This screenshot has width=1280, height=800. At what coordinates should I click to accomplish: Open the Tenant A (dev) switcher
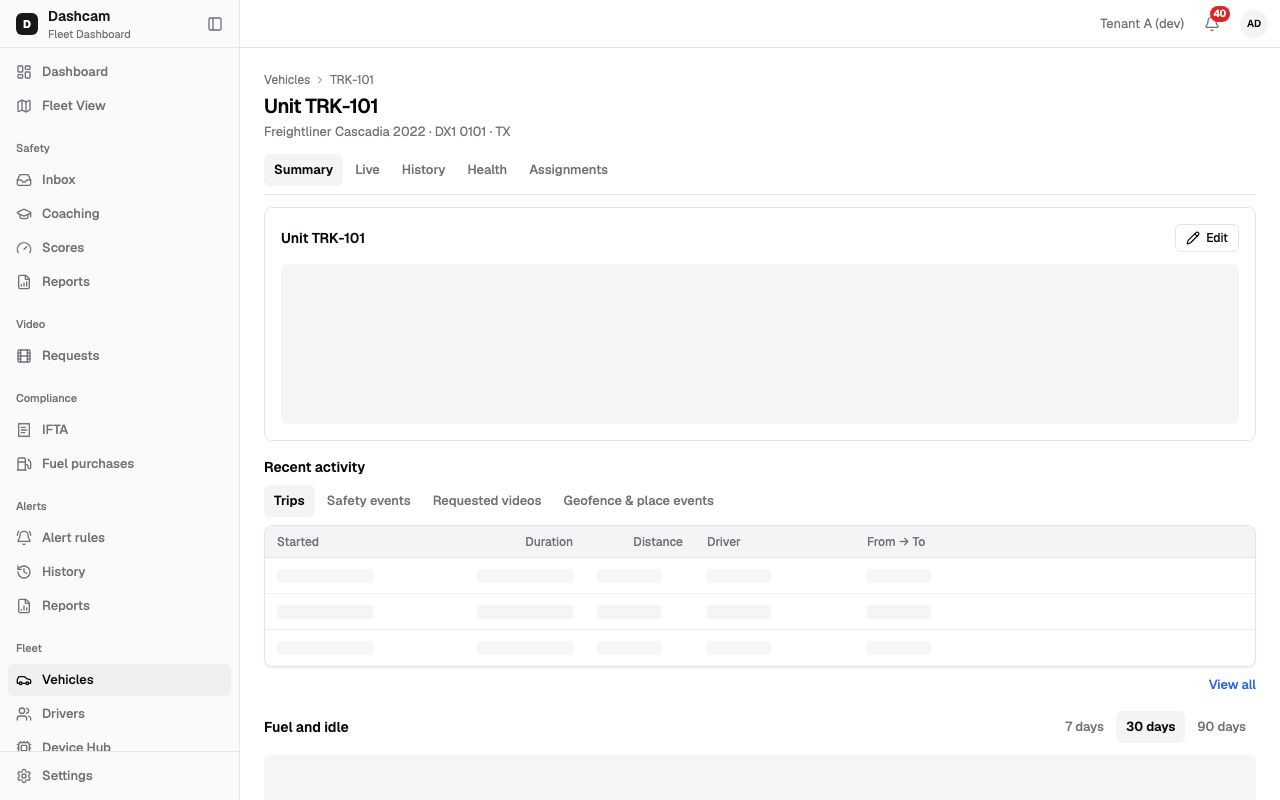tap(1142, 24)
